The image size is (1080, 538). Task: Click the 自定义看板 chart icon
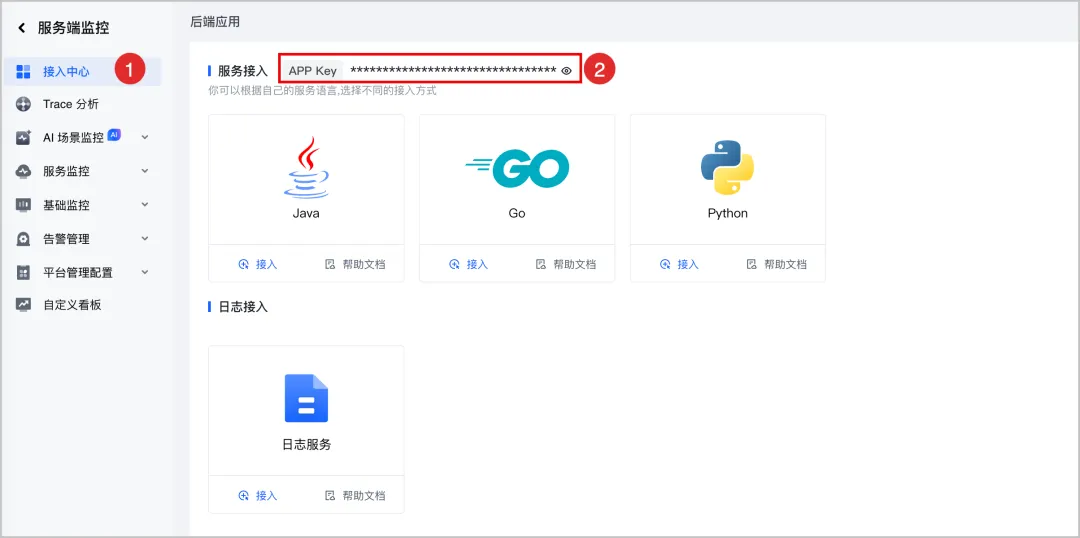(23, 304)
